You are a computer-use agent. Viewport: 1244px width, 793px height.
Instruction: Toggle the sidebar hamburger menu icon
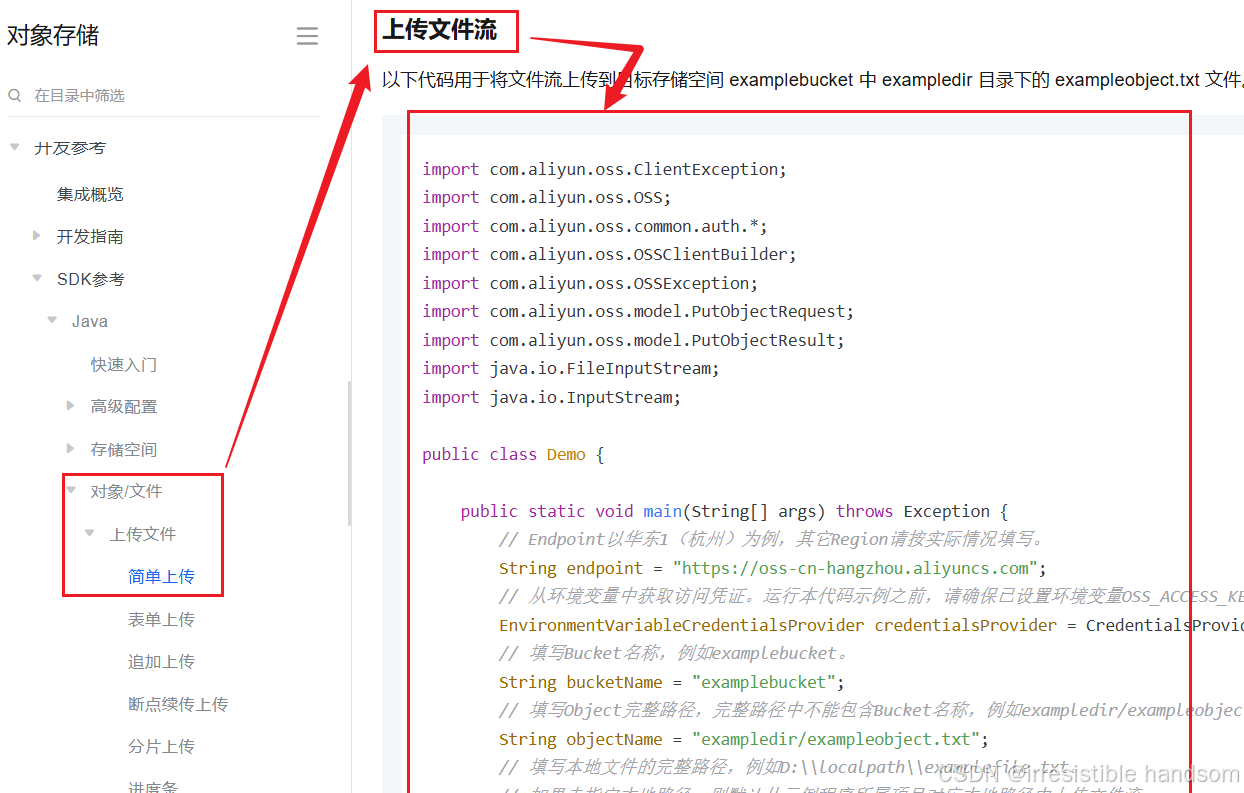click(x=307, y=36)
